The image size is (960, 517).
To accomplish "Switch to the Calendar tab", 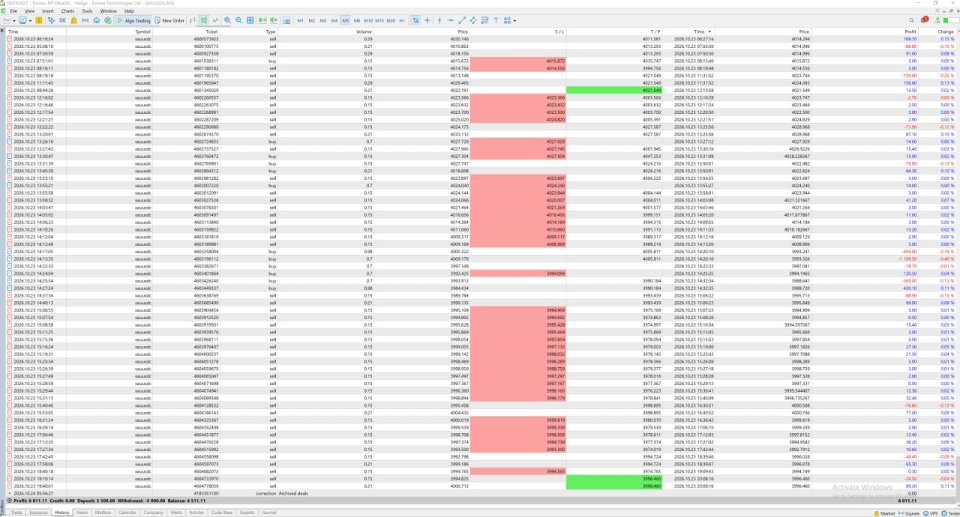I will (x=127, y=512).
